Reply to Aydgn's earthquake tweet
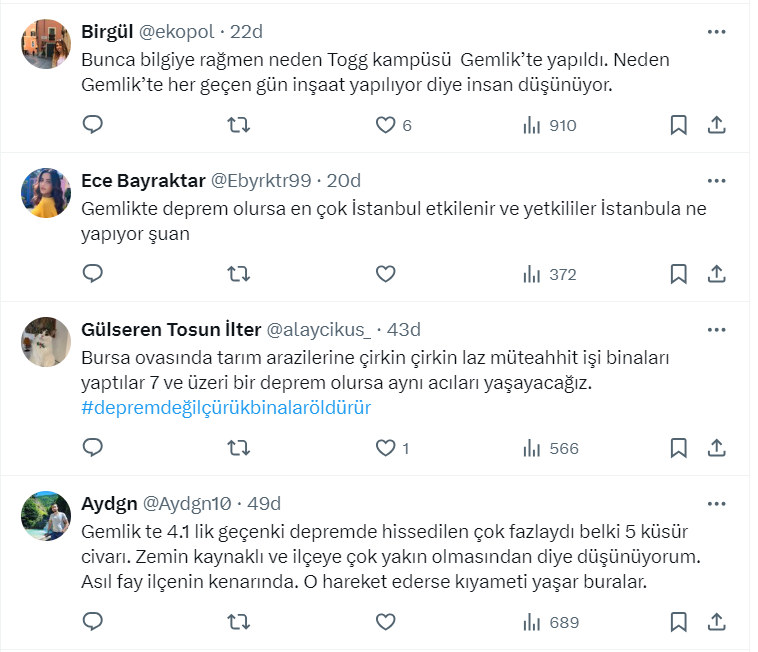Image resolution: width=758 pixels, height=652 pixels. pos(93,622)
